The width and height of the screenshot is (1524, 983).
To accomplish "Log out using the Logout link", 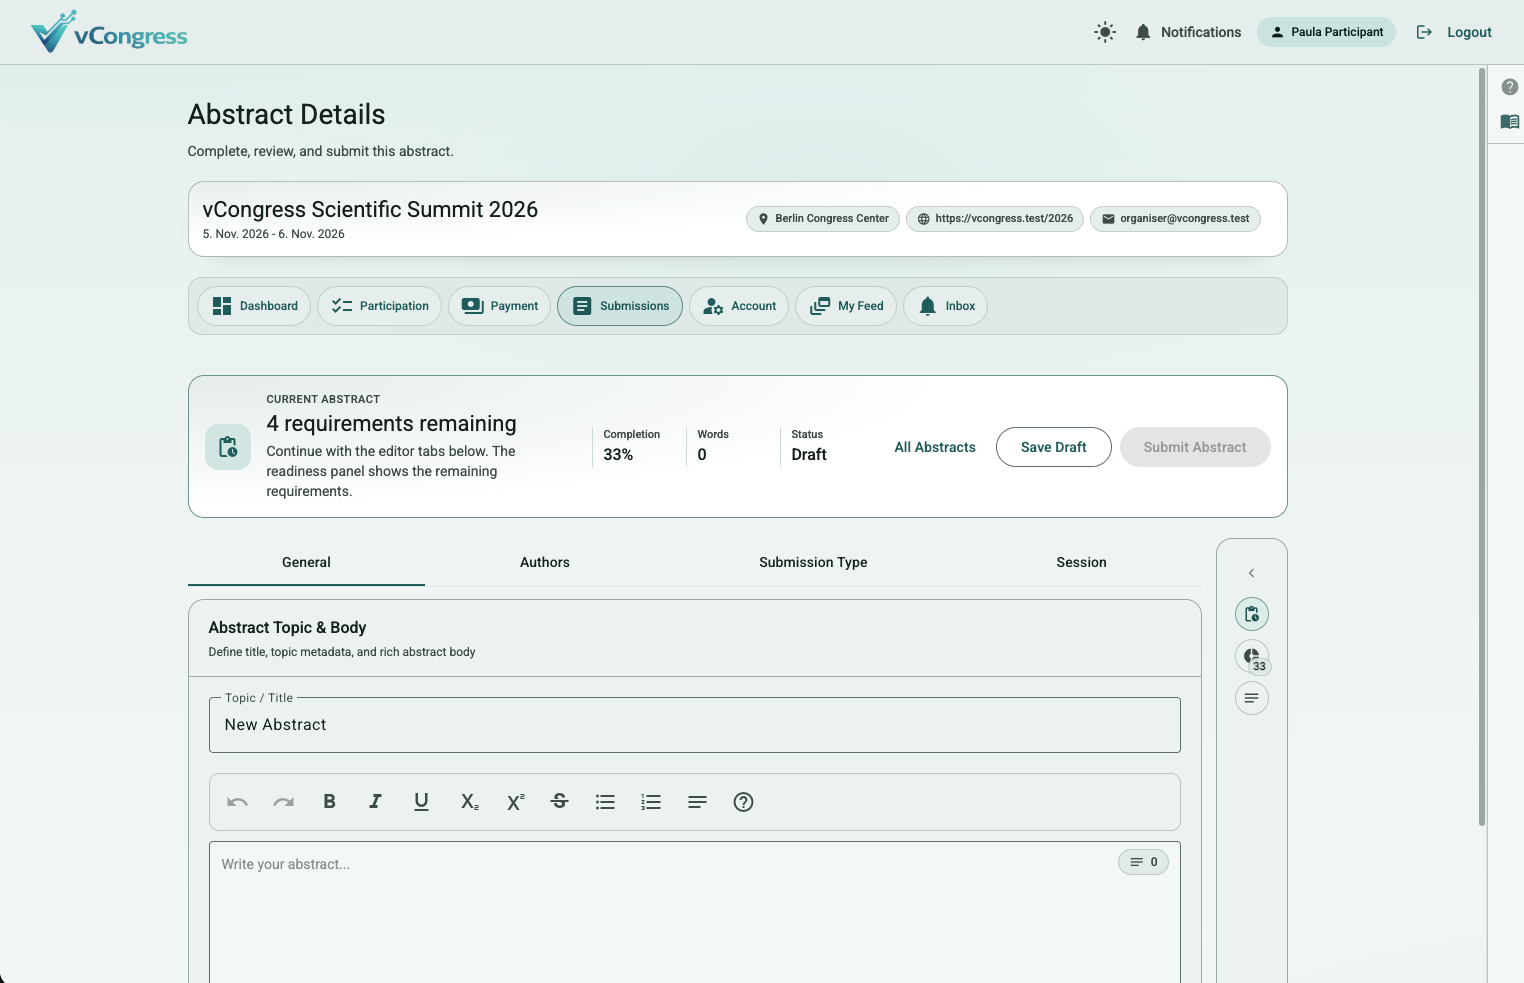I will (1454, 32).
